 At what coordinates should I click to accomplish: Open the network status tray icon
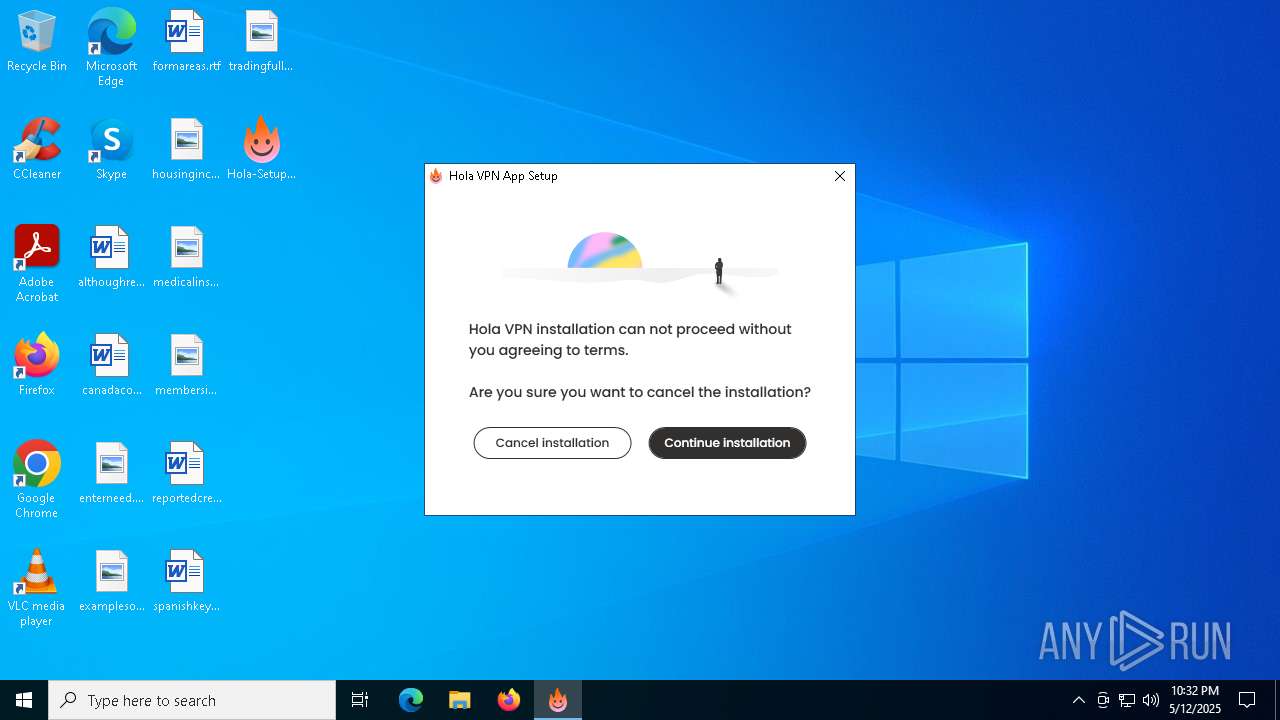click(x=1127, y=700)
